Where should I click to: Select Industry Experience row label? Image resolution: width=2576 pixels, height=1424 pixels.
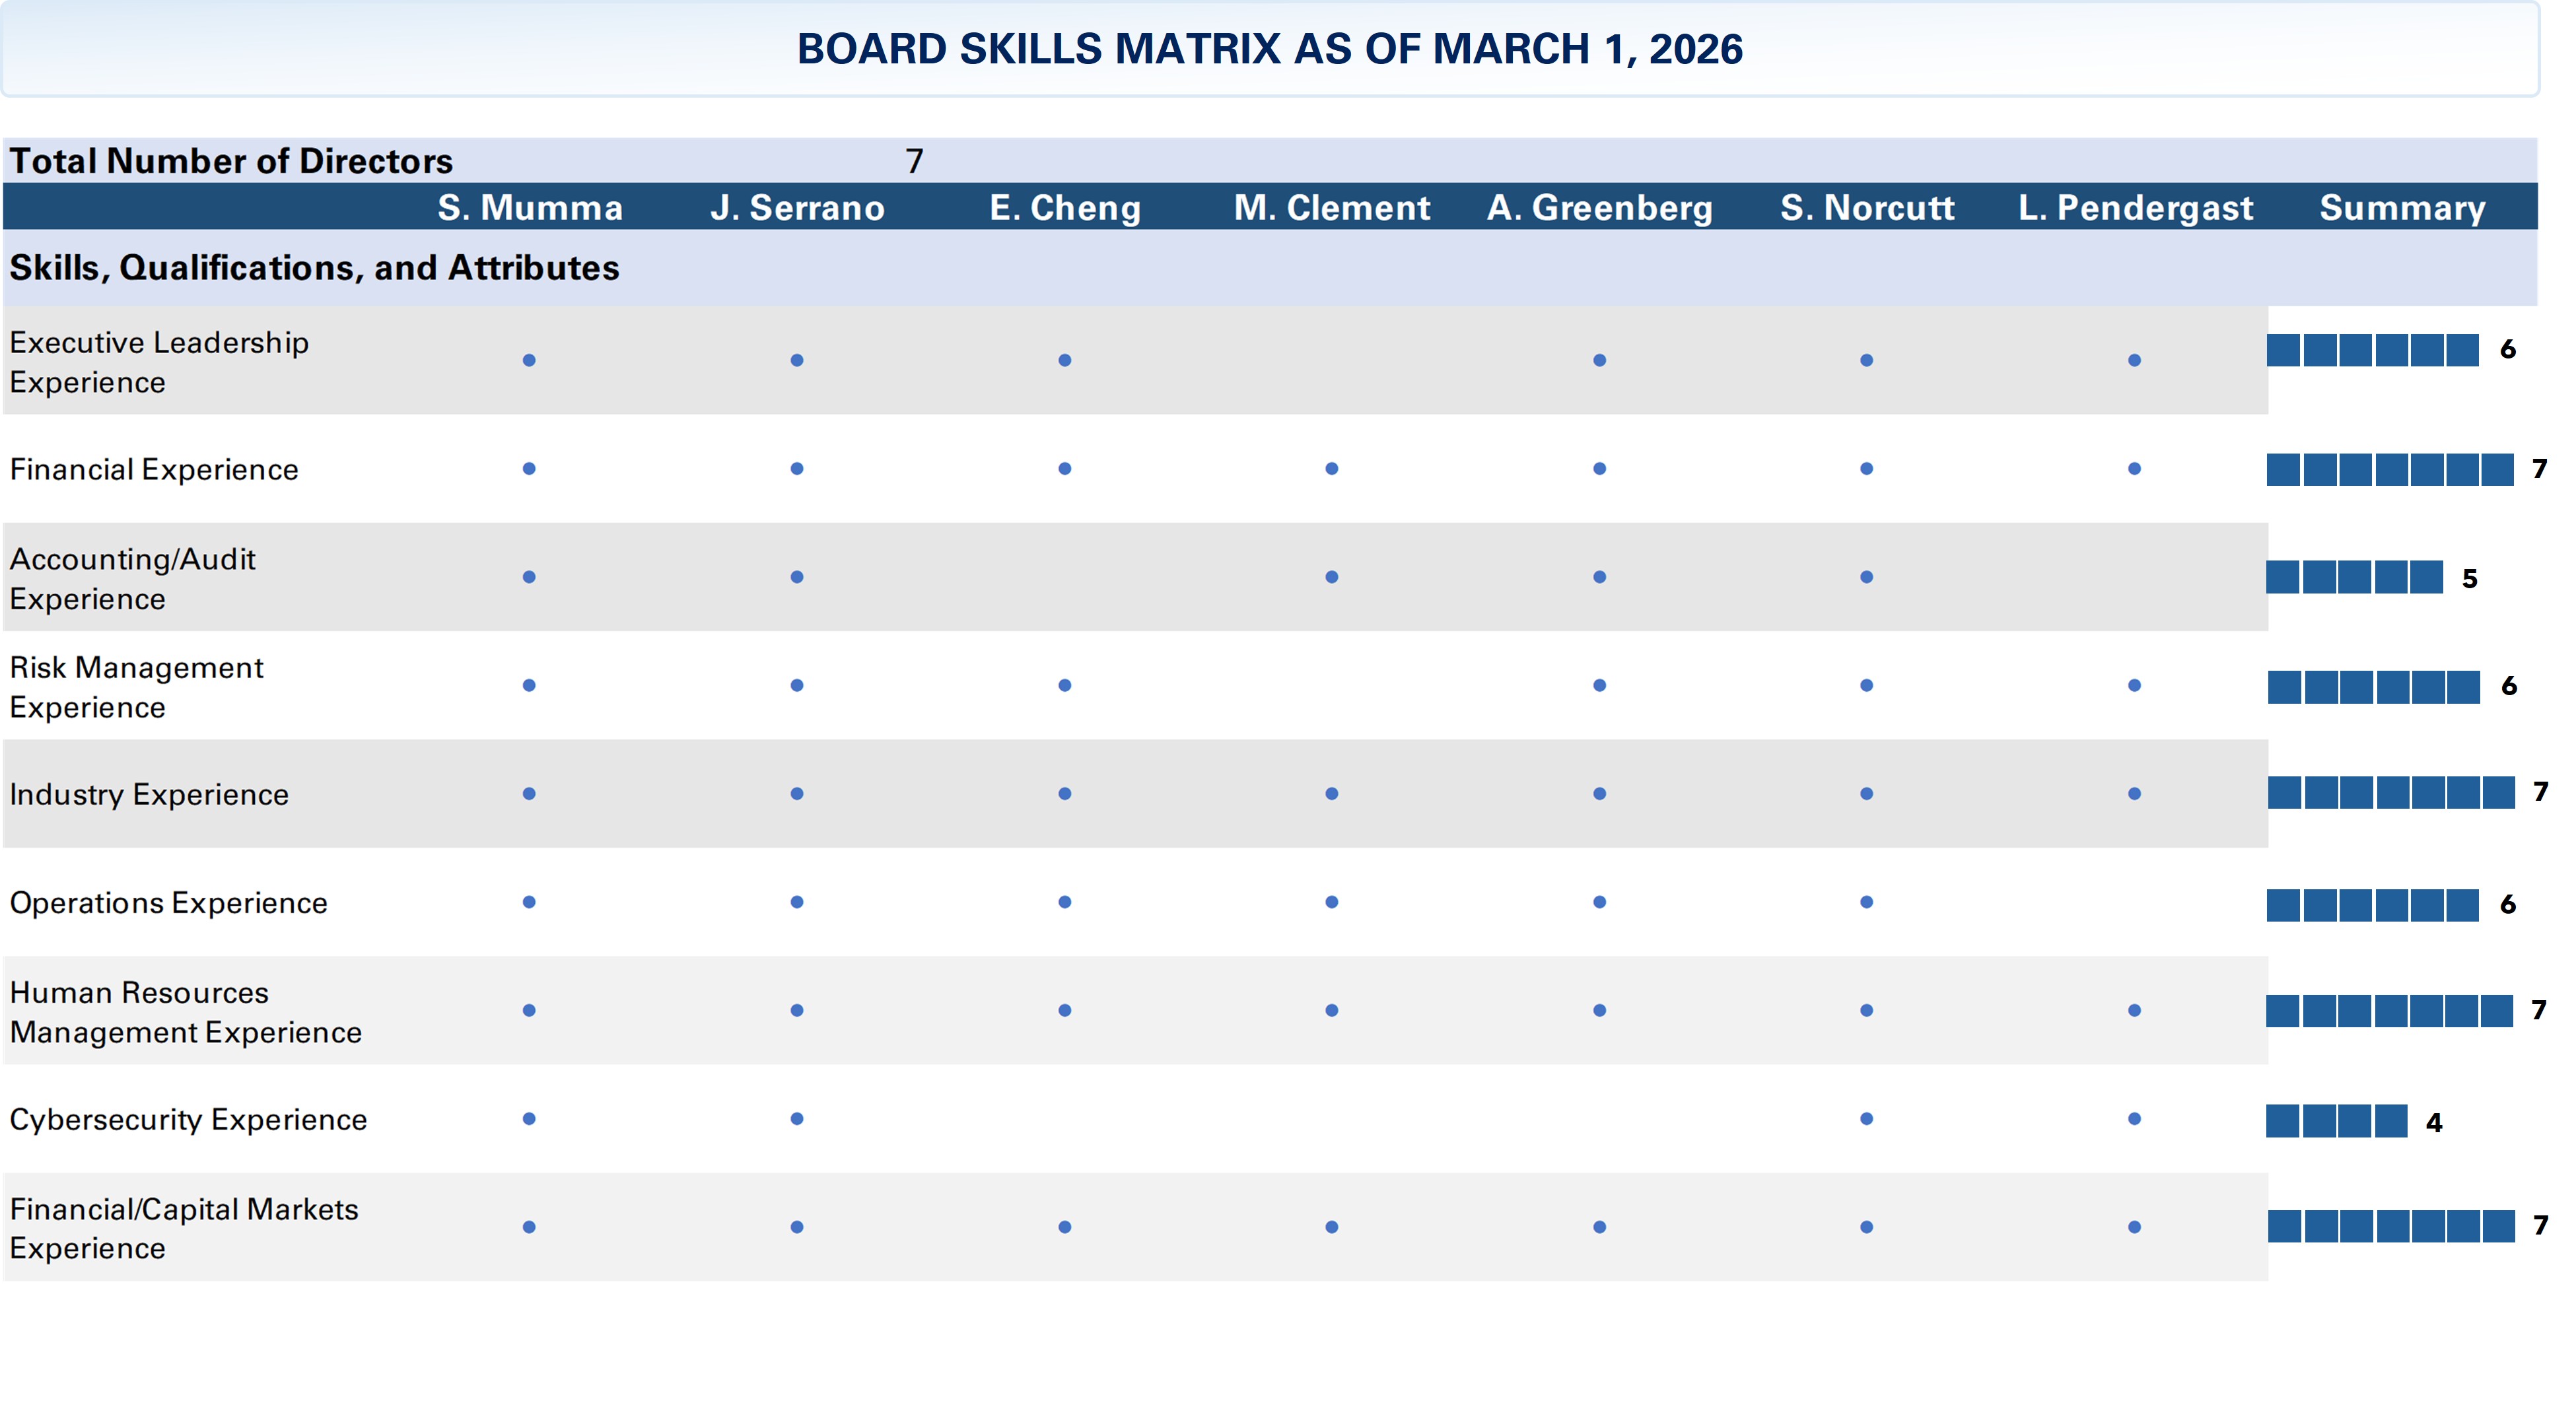coord(149,794)
